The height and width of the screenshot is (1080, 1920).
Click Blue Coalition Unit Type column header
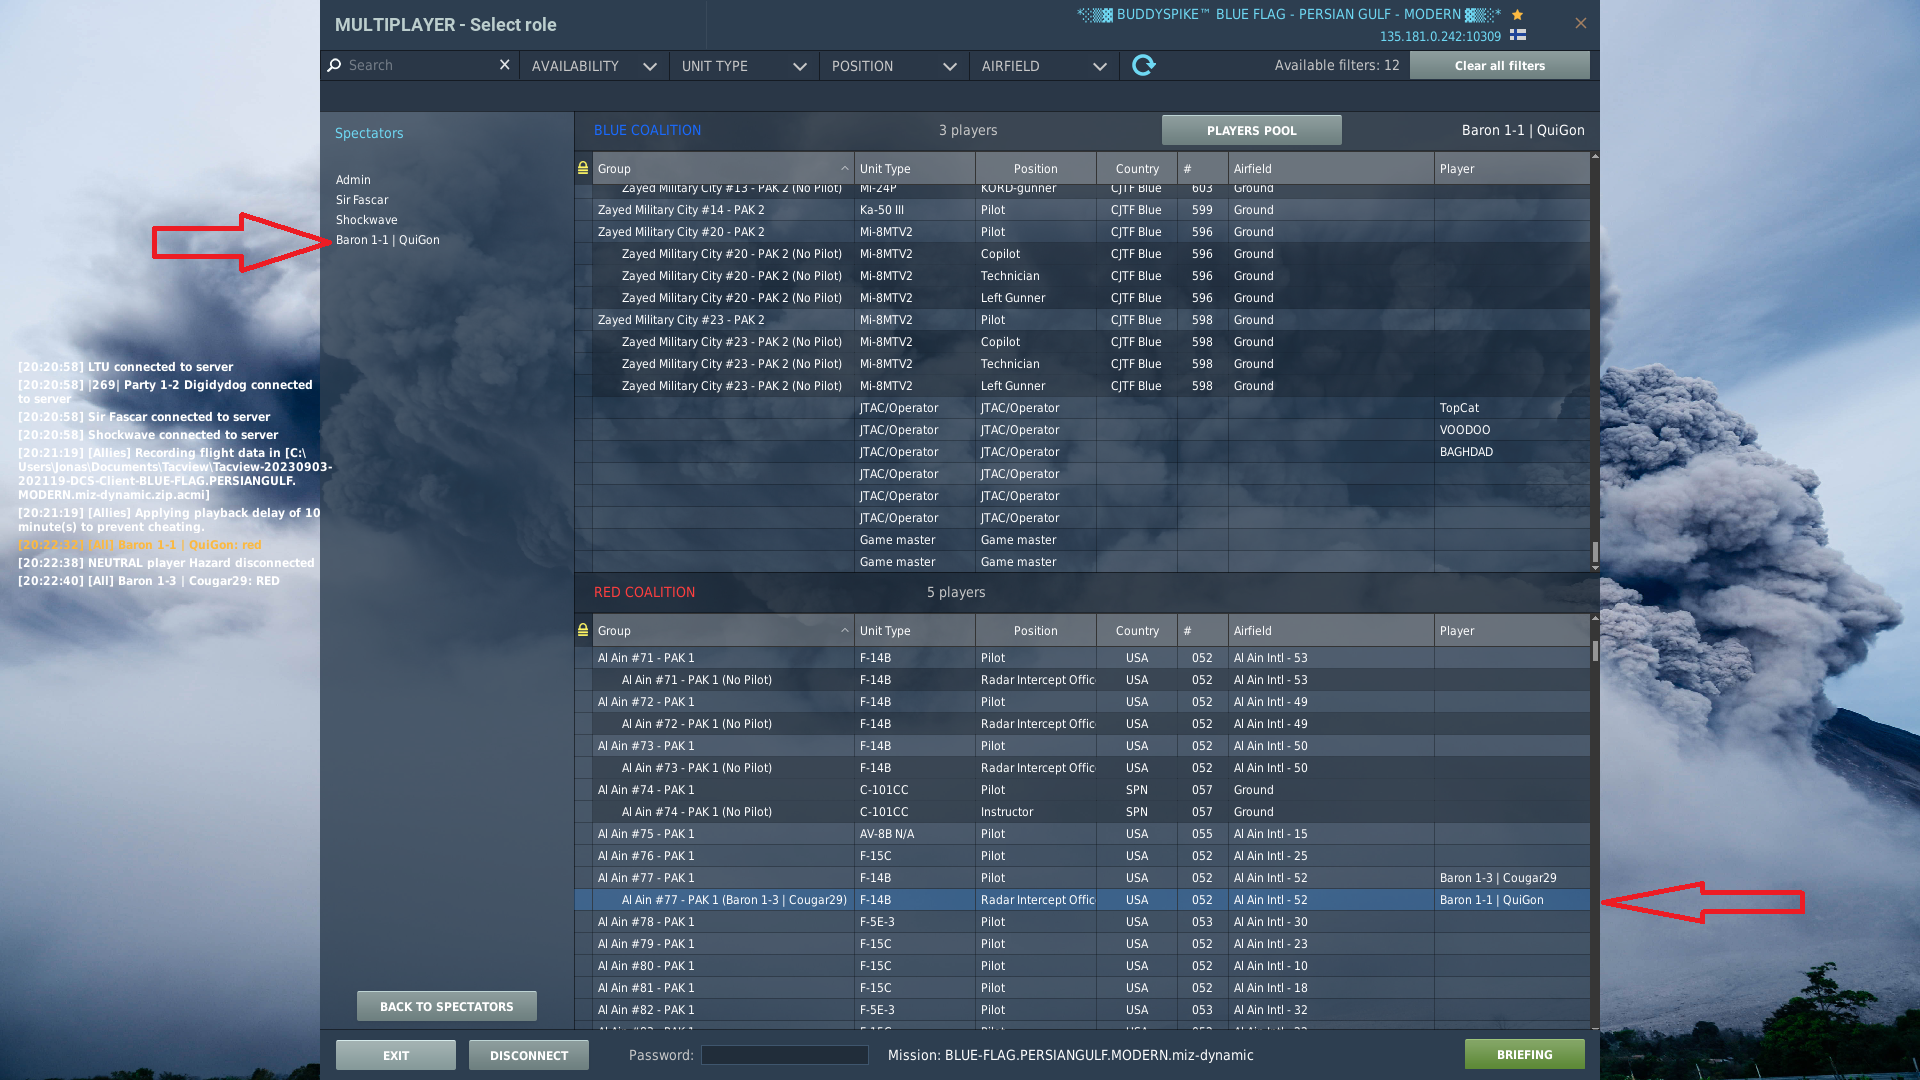915,169
